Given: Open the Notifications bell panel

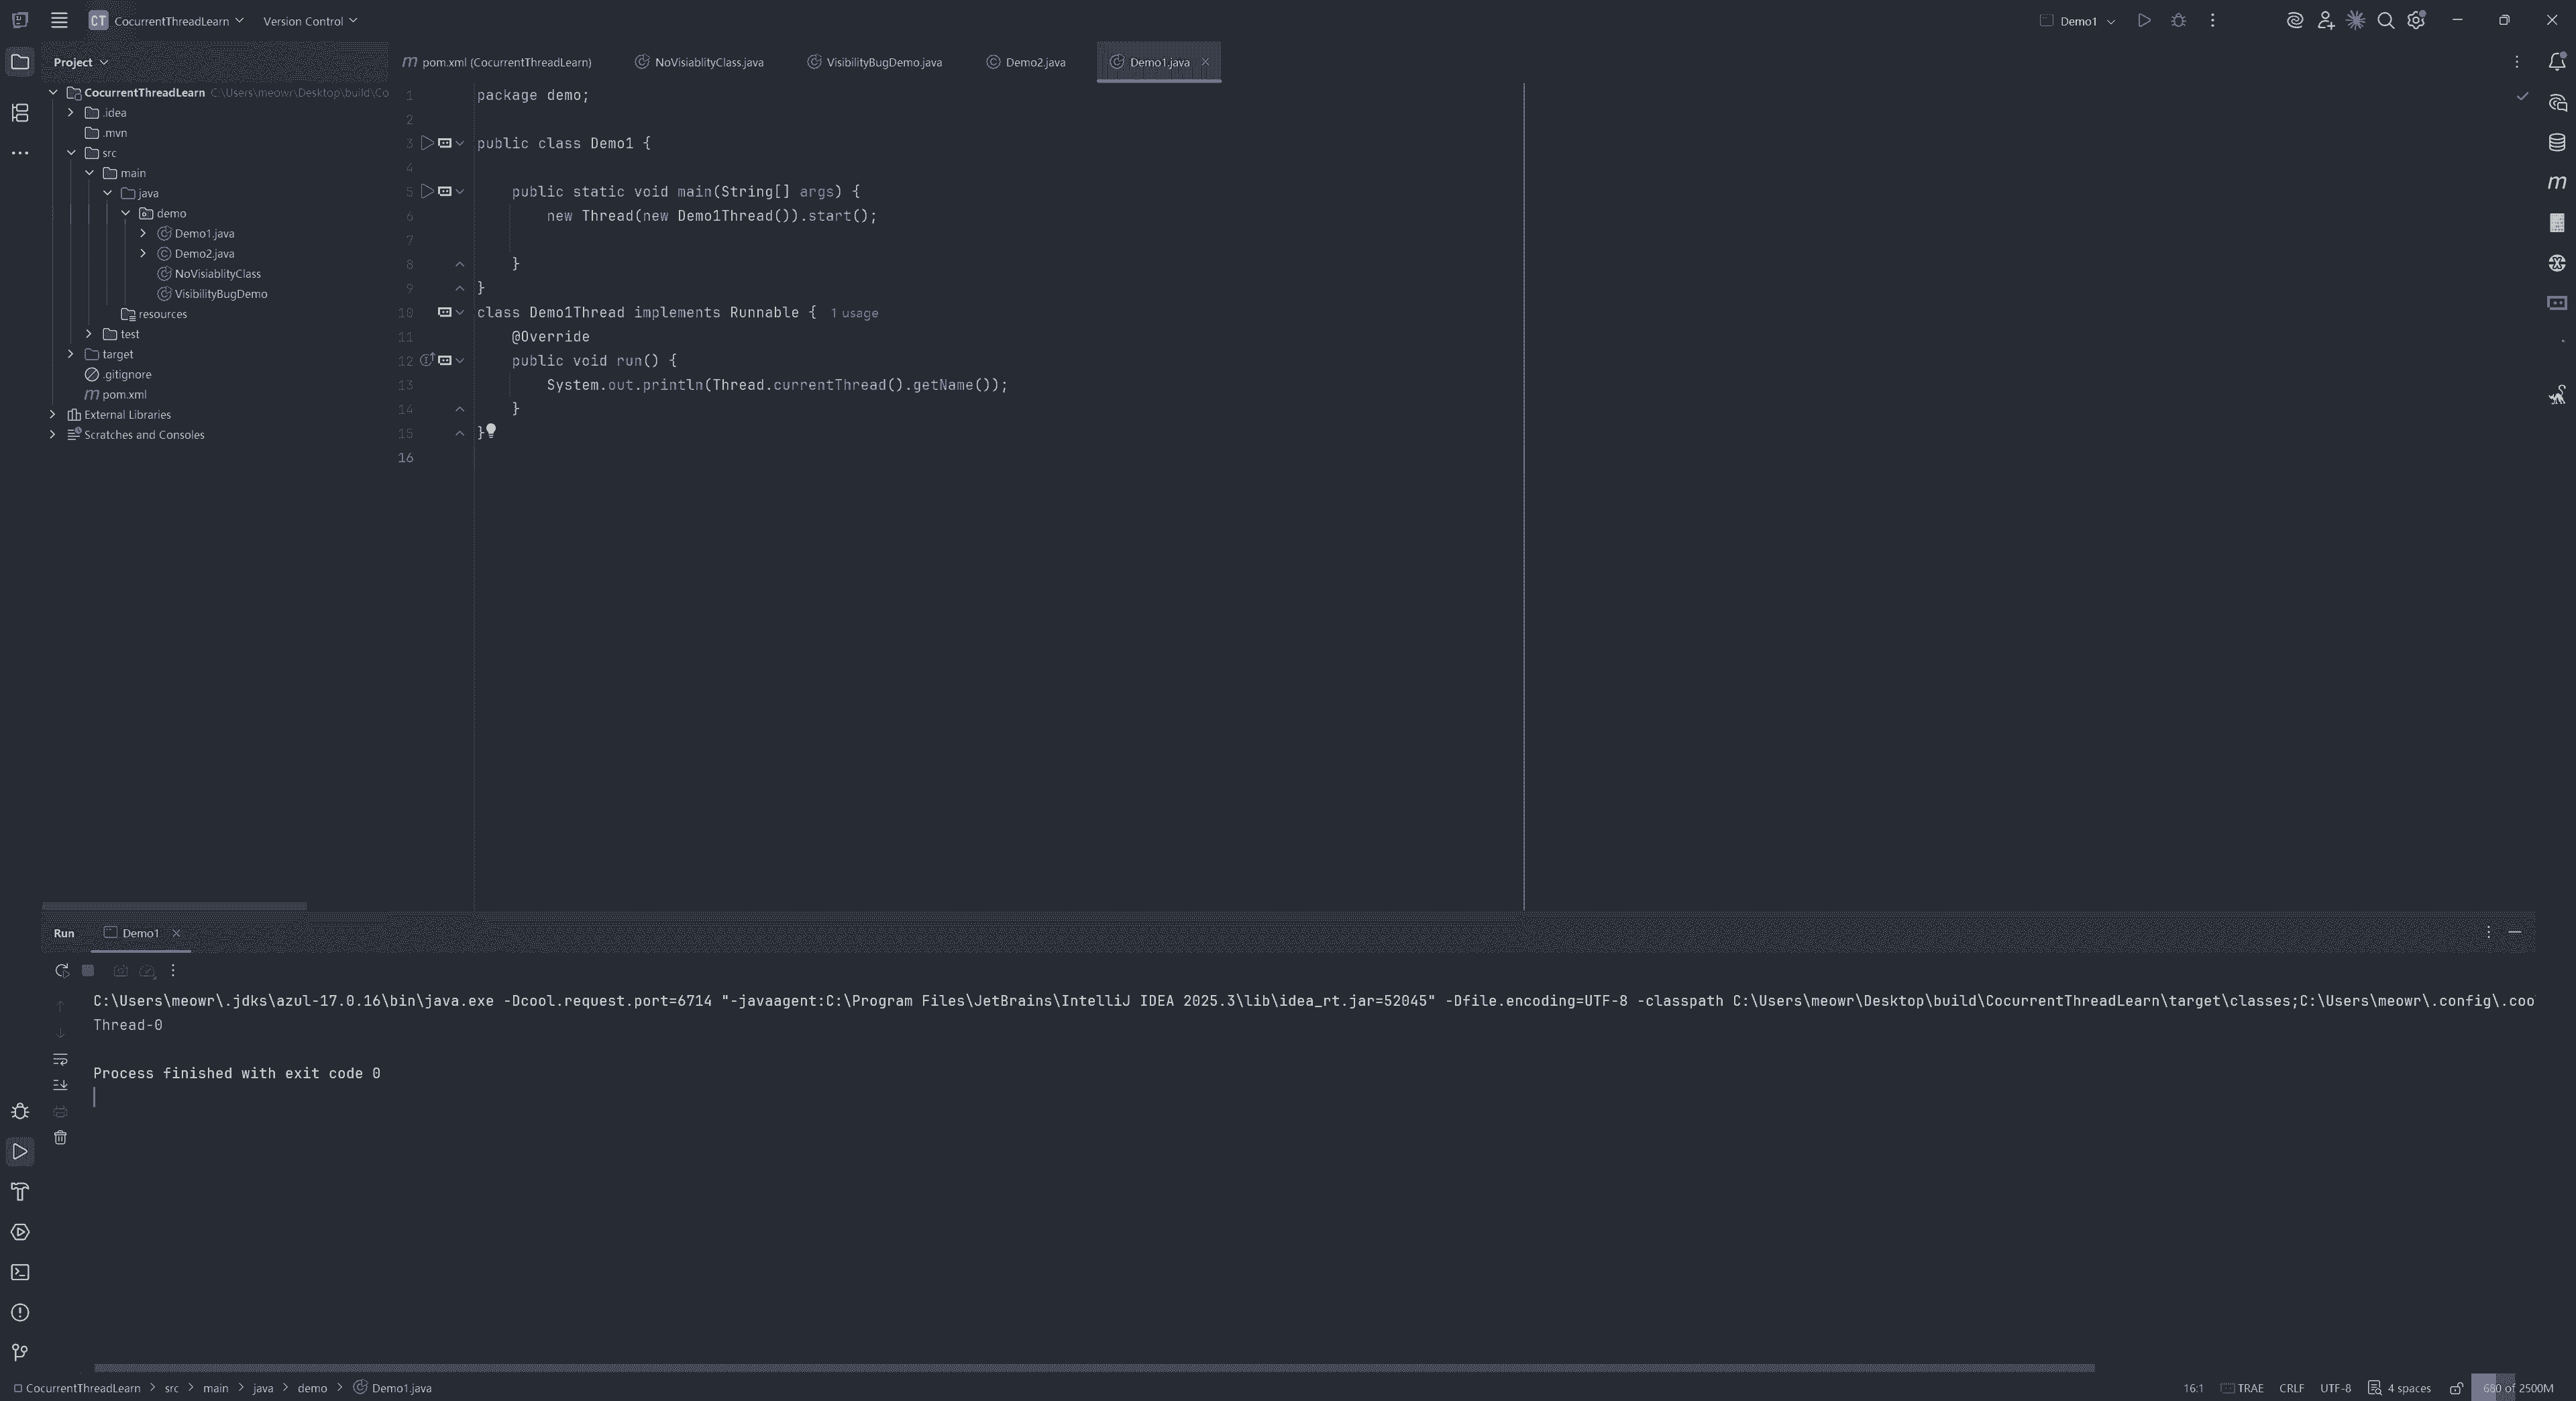Looking at the screenshot, I should click(x=2557, y=62).
